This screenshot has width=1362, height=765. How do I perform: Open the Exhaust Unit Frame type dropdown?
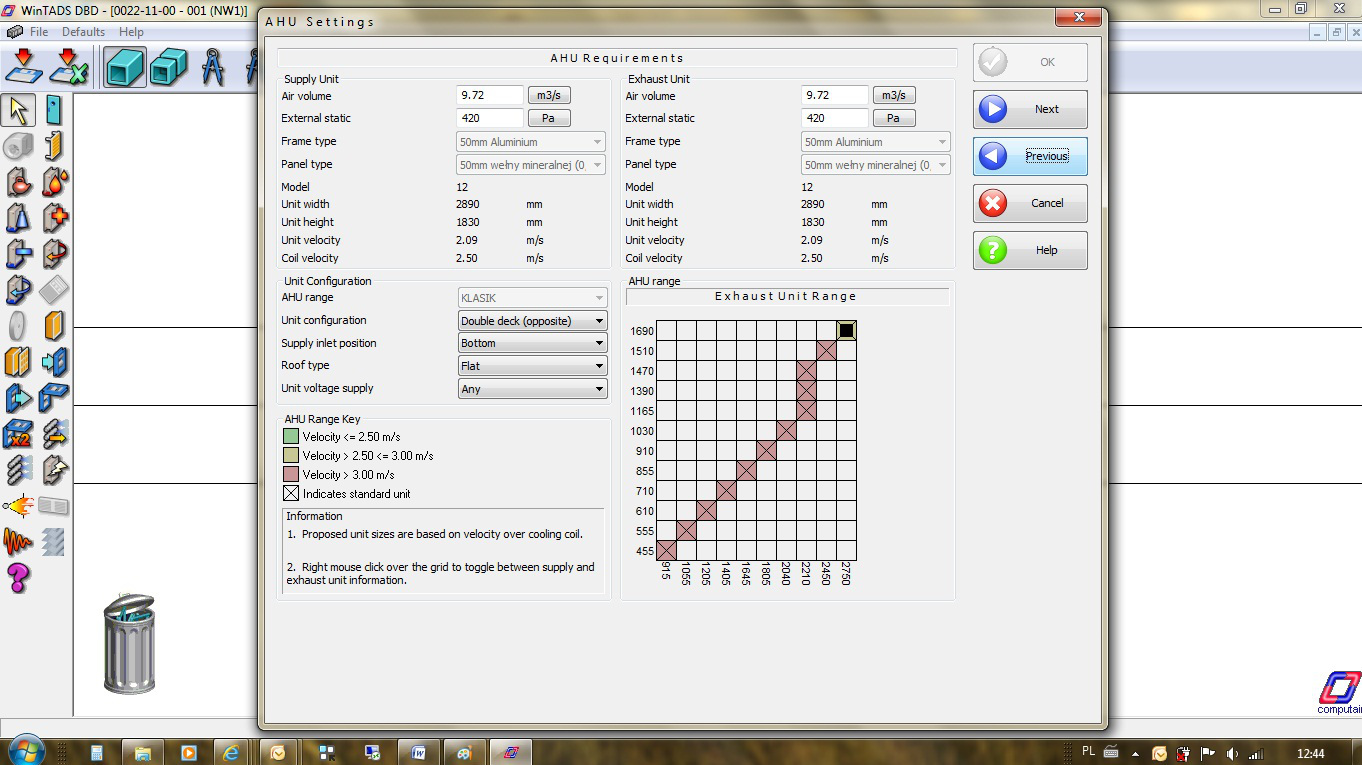[876, 142]
